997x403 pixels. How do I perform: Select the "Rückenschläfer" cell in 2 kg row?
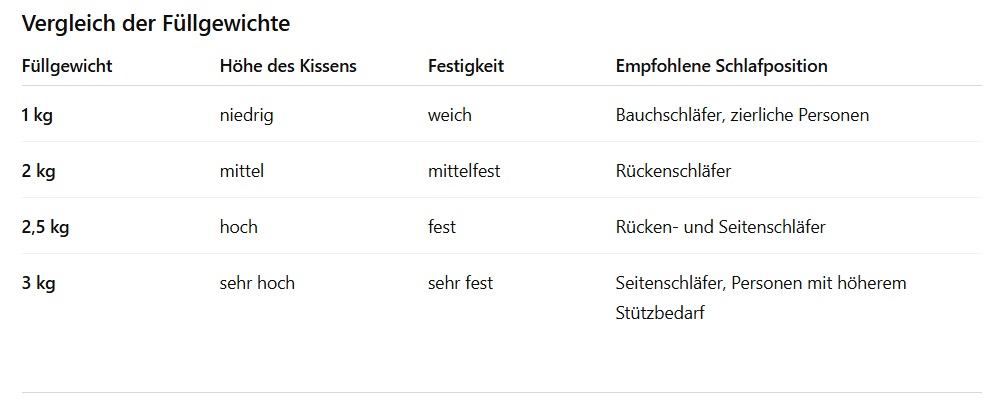point(673,171)
